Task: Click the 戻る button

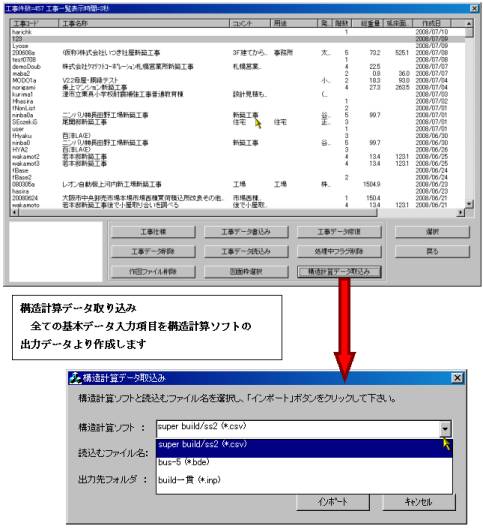Action: pyautogui.click(x=432, y=251)
